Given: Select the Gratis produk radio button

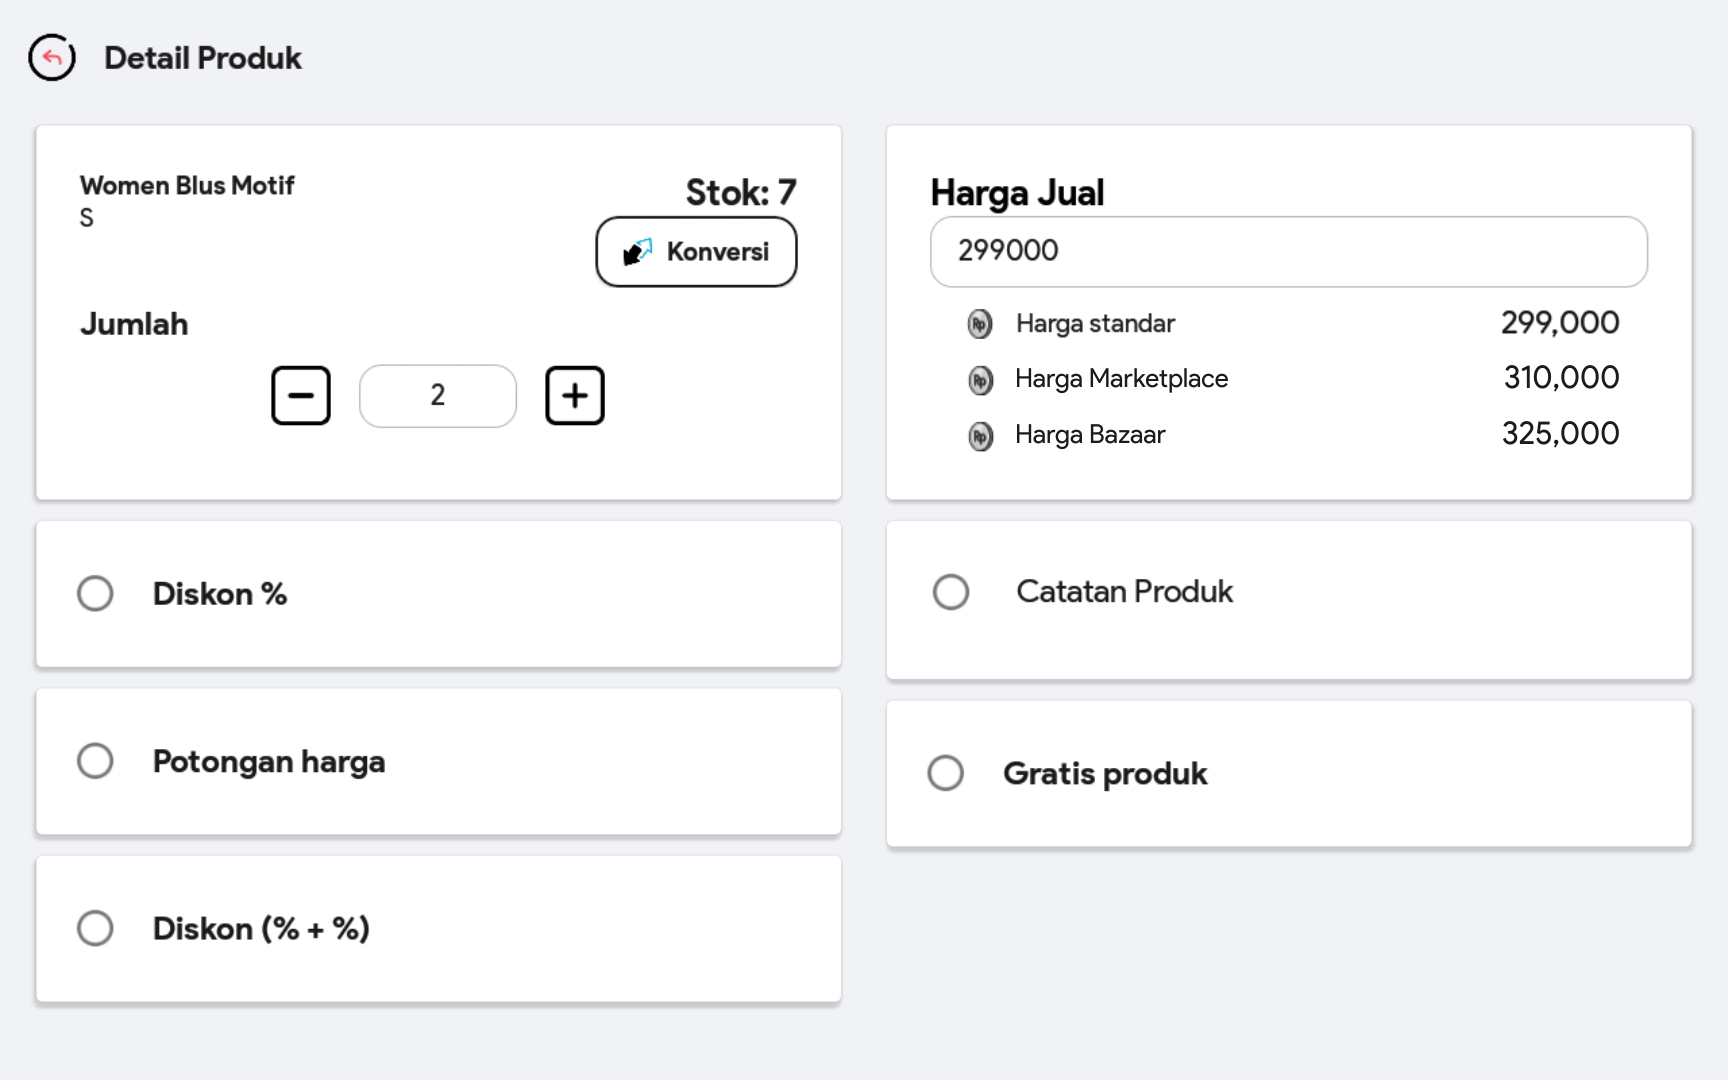Looking at the screenshot, I should coord(946,773).
